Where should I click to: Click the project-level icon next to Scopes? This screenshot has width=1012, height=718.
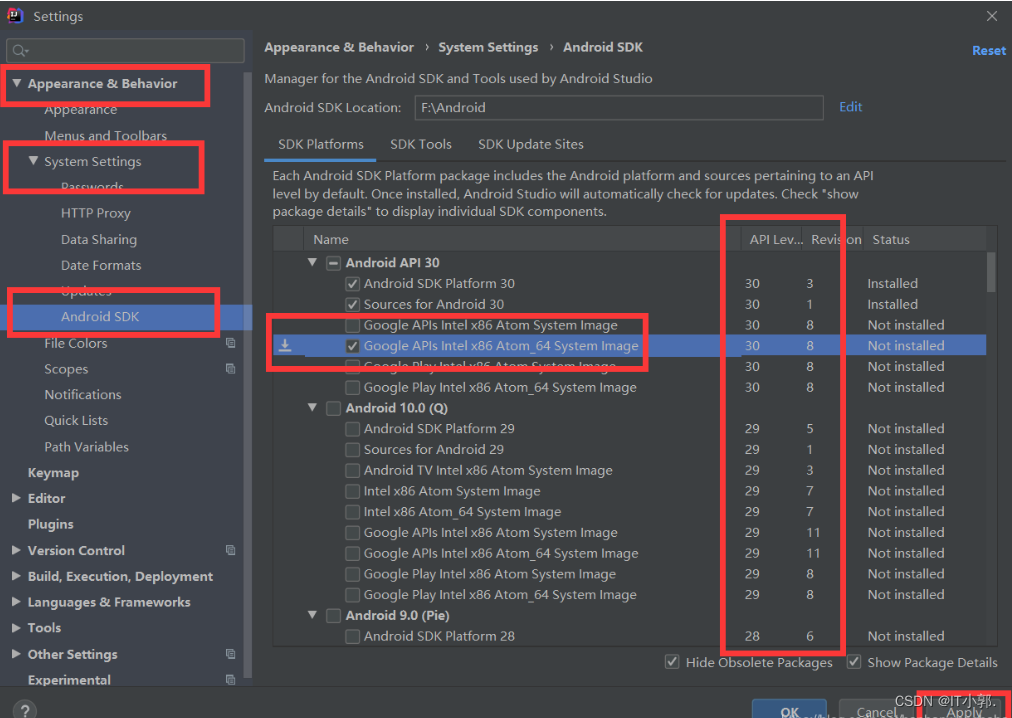point(231,369)
